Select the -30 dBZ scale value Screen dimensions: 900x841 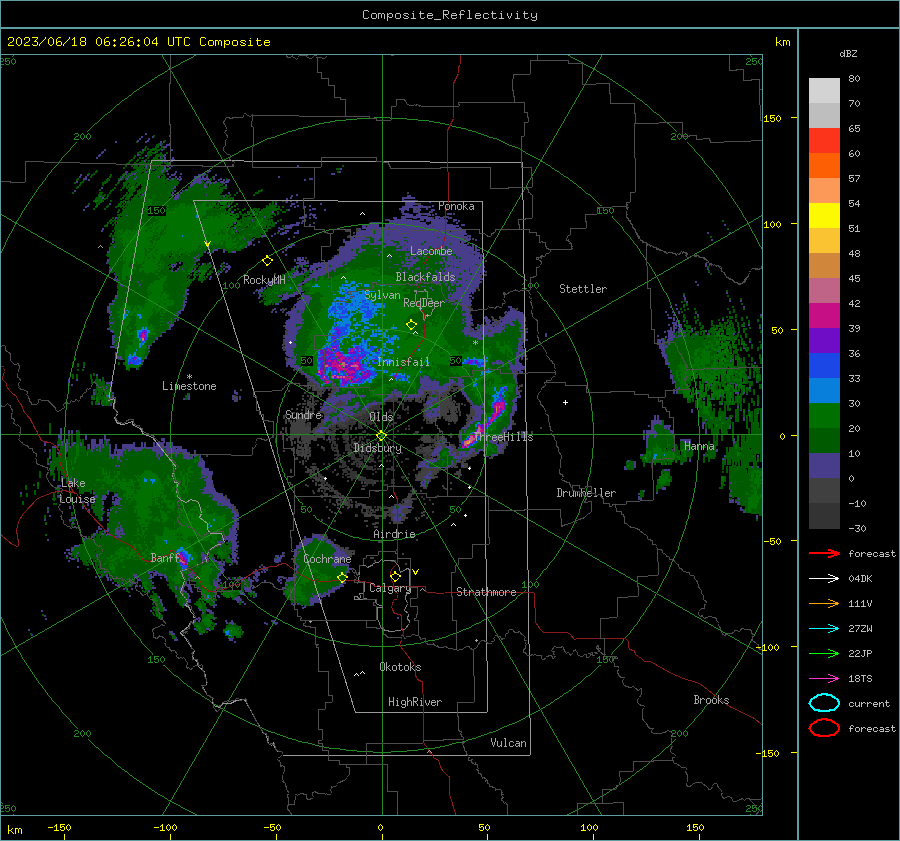point(857,528)
